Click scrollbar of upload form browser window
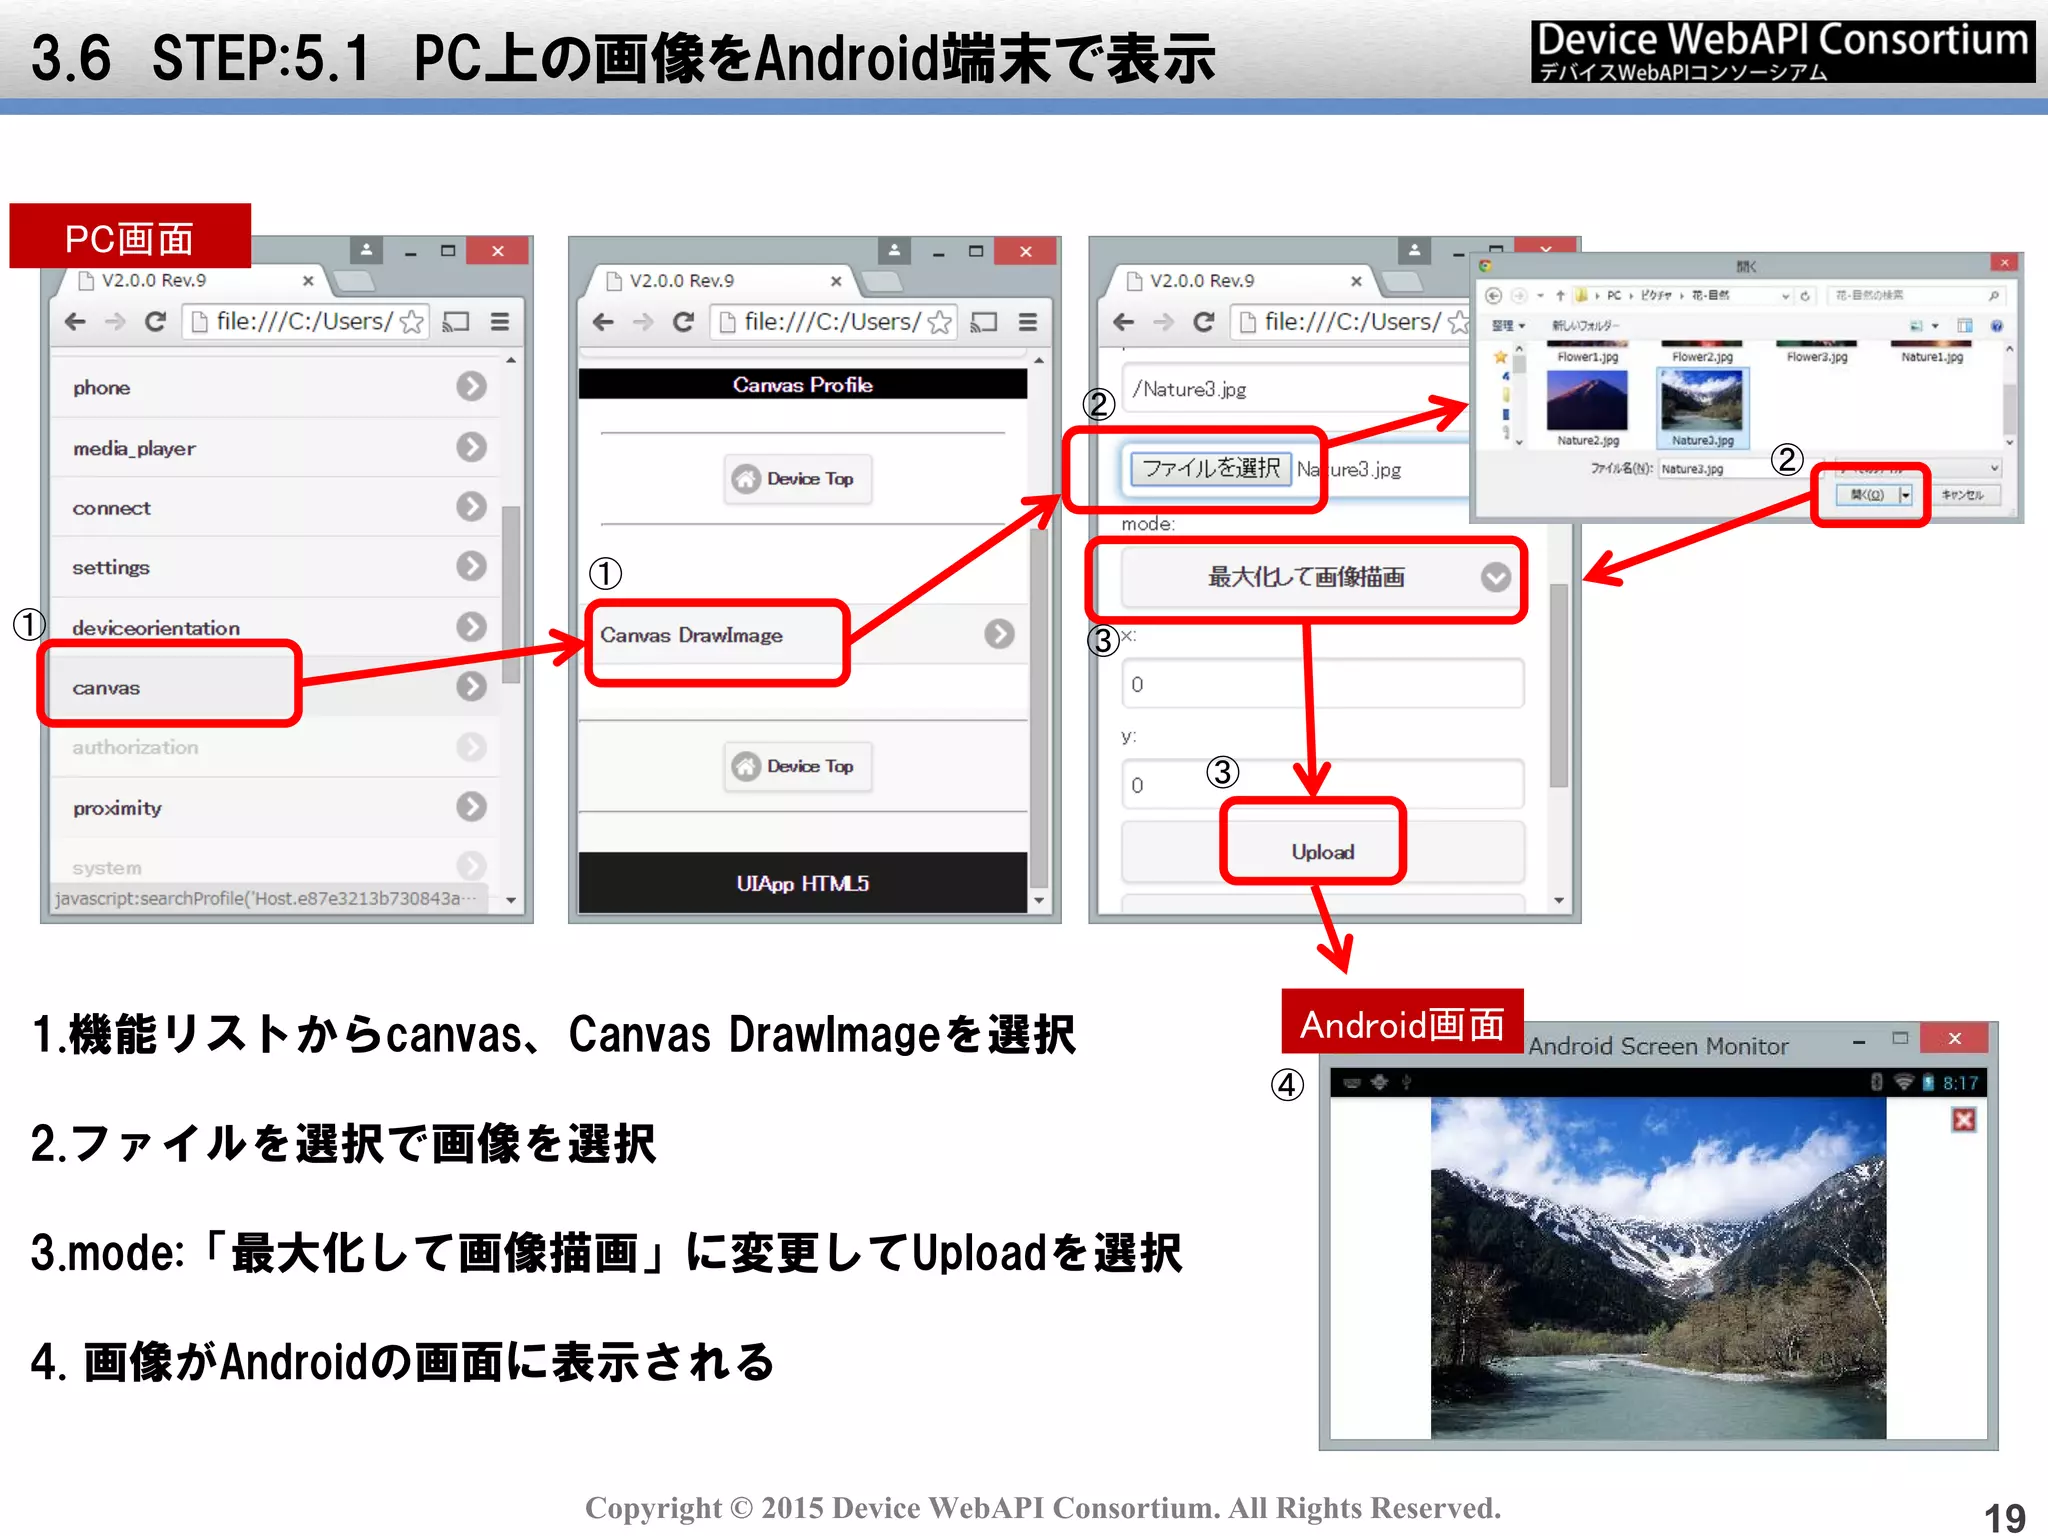The width and height of the screenshot is (2048, 1536). tap(1558, 686)
